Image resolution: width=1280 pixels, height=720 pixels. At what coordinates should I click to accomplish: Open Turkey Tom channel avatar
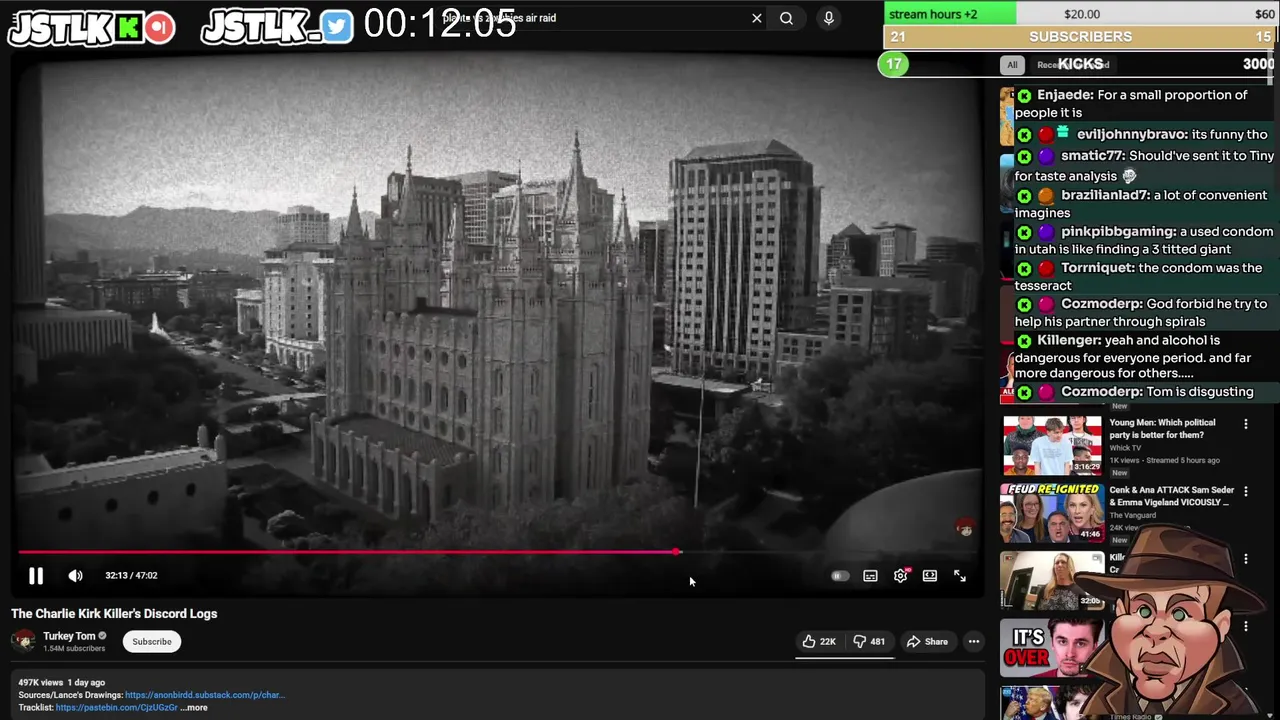coord(24,641)
